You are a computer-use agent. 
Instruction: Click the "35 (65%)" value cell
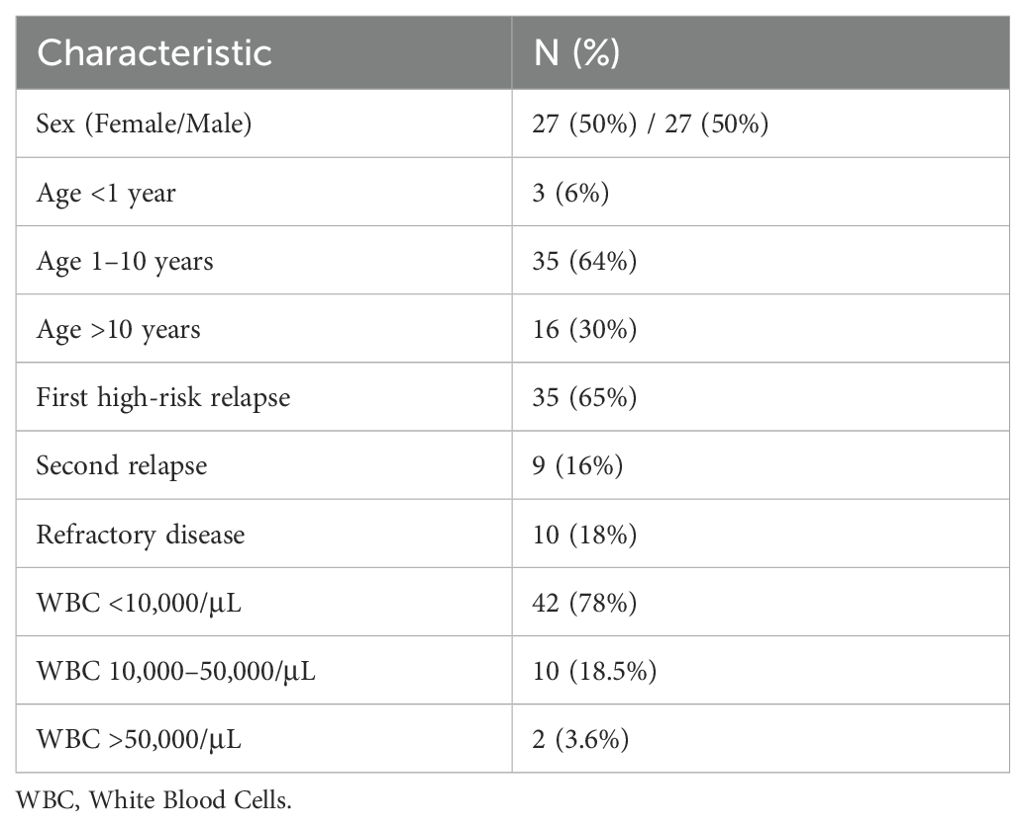tap(584, 397)
